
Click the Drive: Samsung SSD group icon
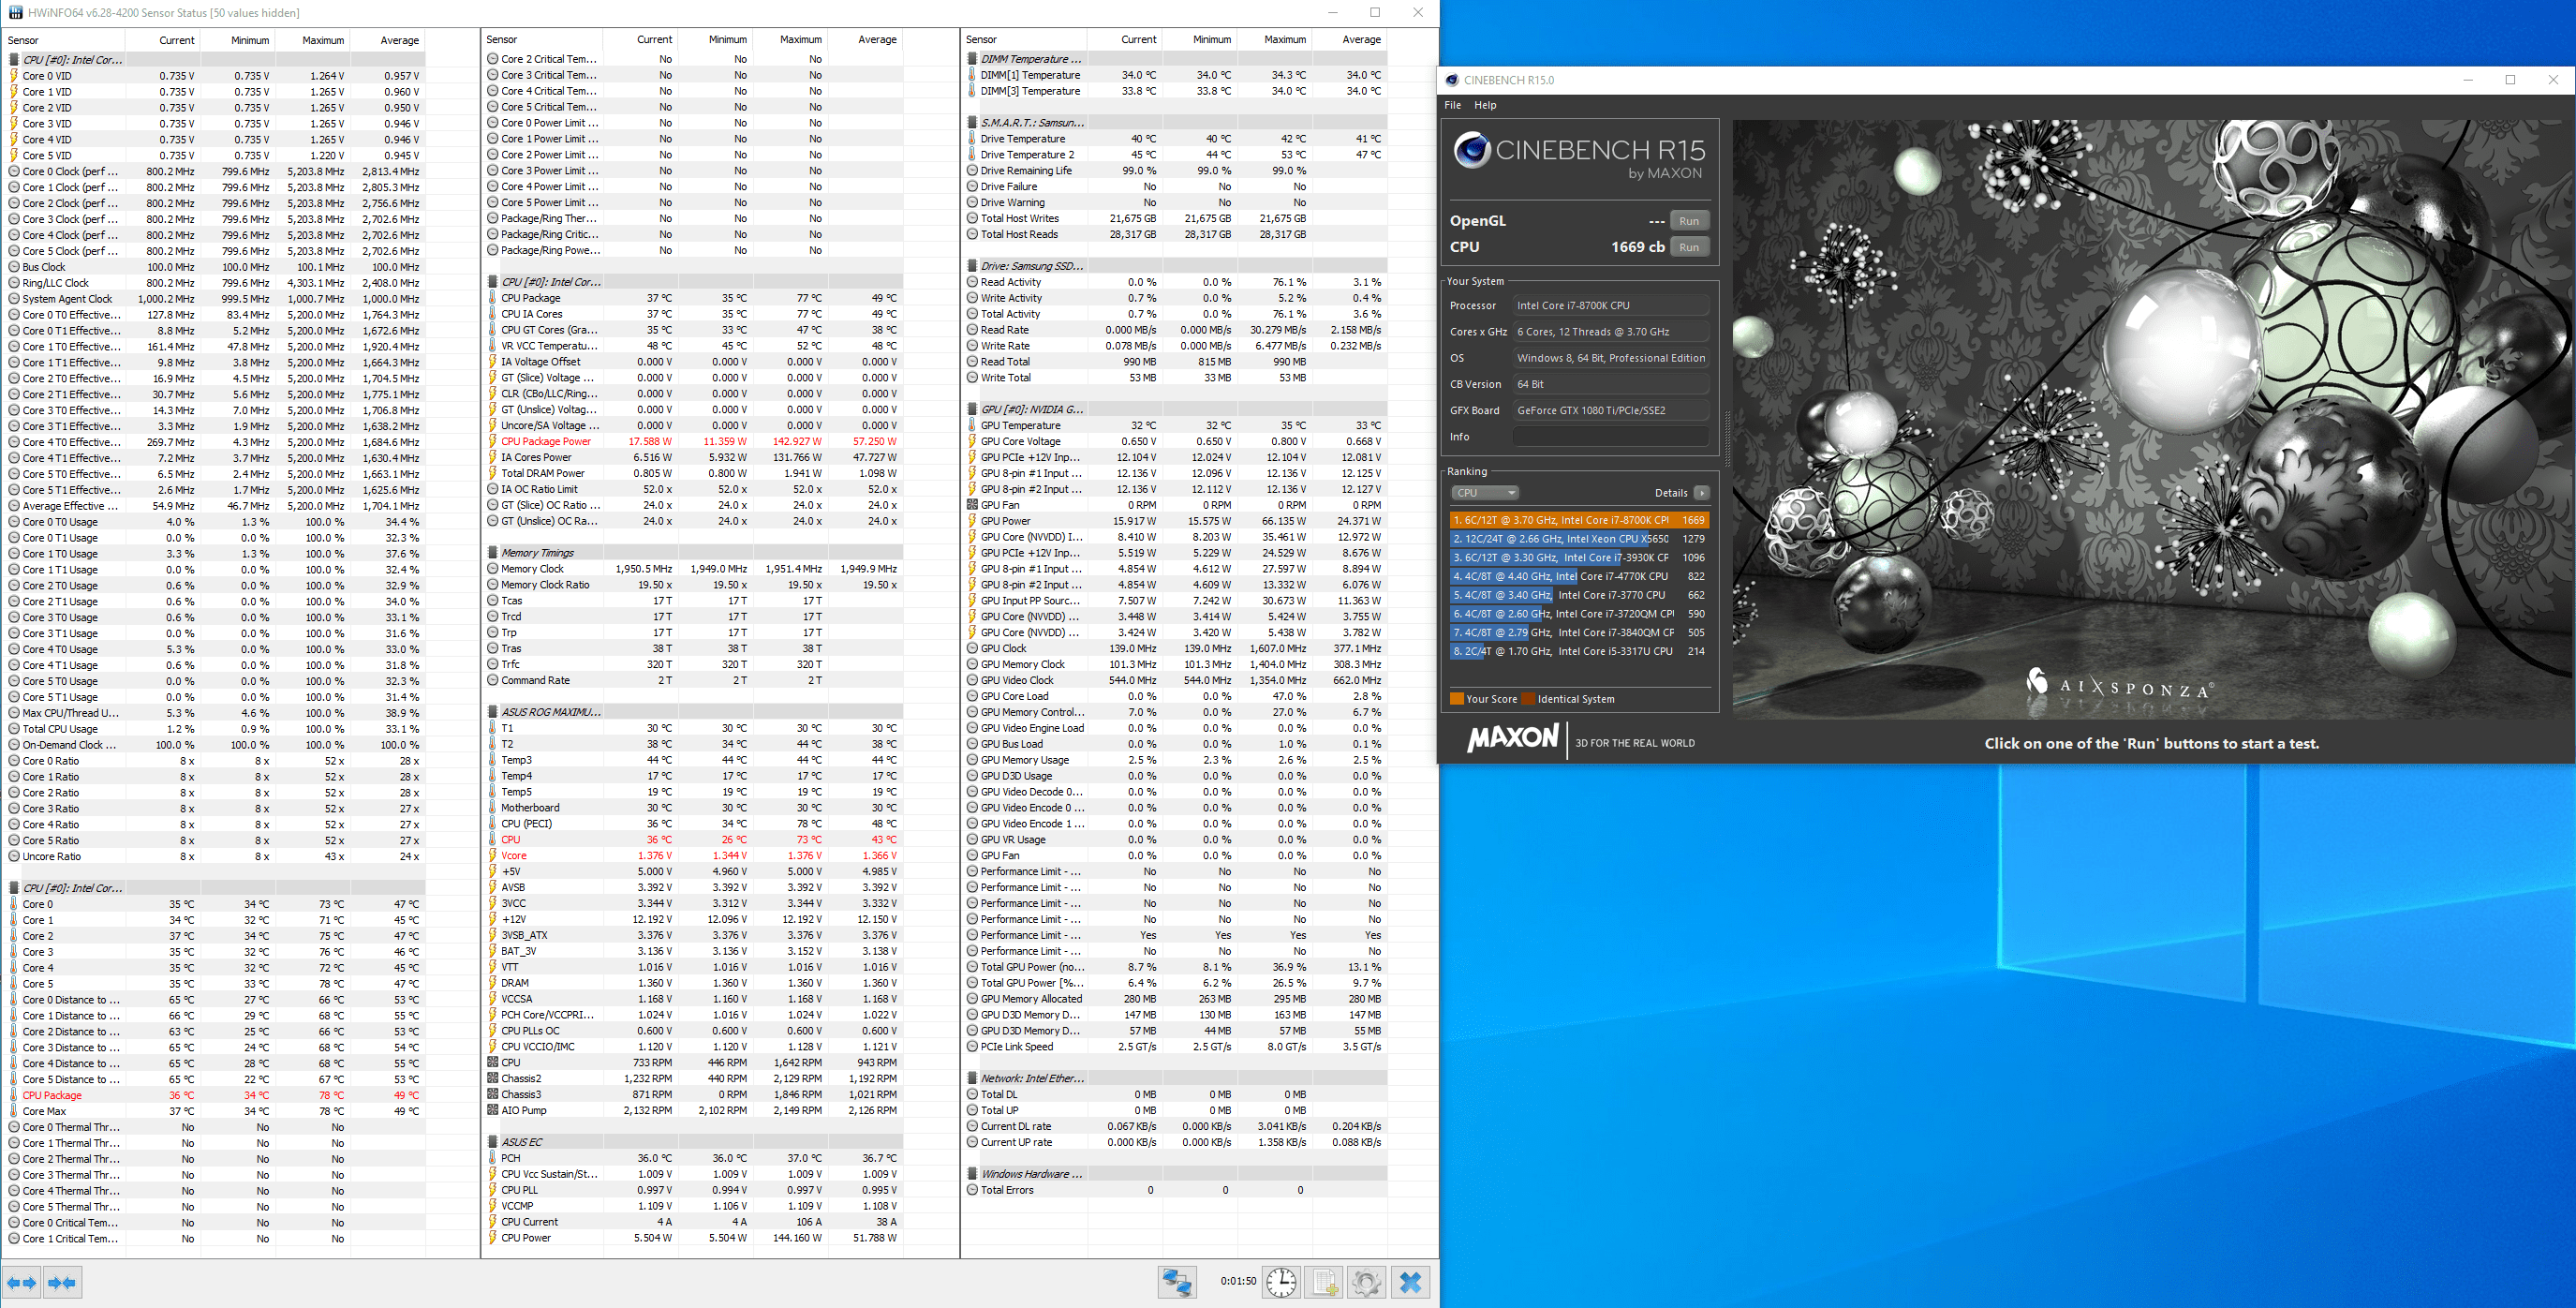(972, 266)
